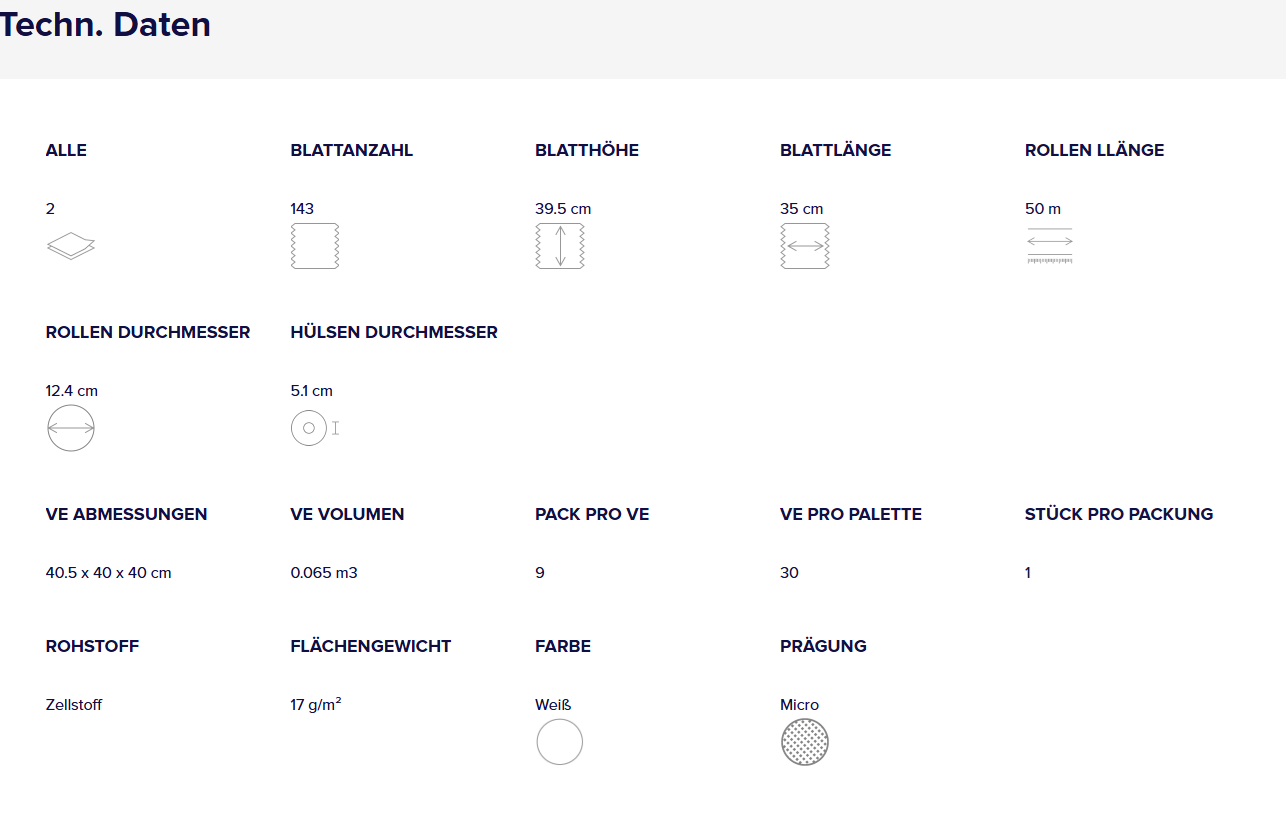Image resolution: width=1286 pixels, height=819 pixels.
Task: Click the sheet length arrow icon
Action: [x=805, y=246]
